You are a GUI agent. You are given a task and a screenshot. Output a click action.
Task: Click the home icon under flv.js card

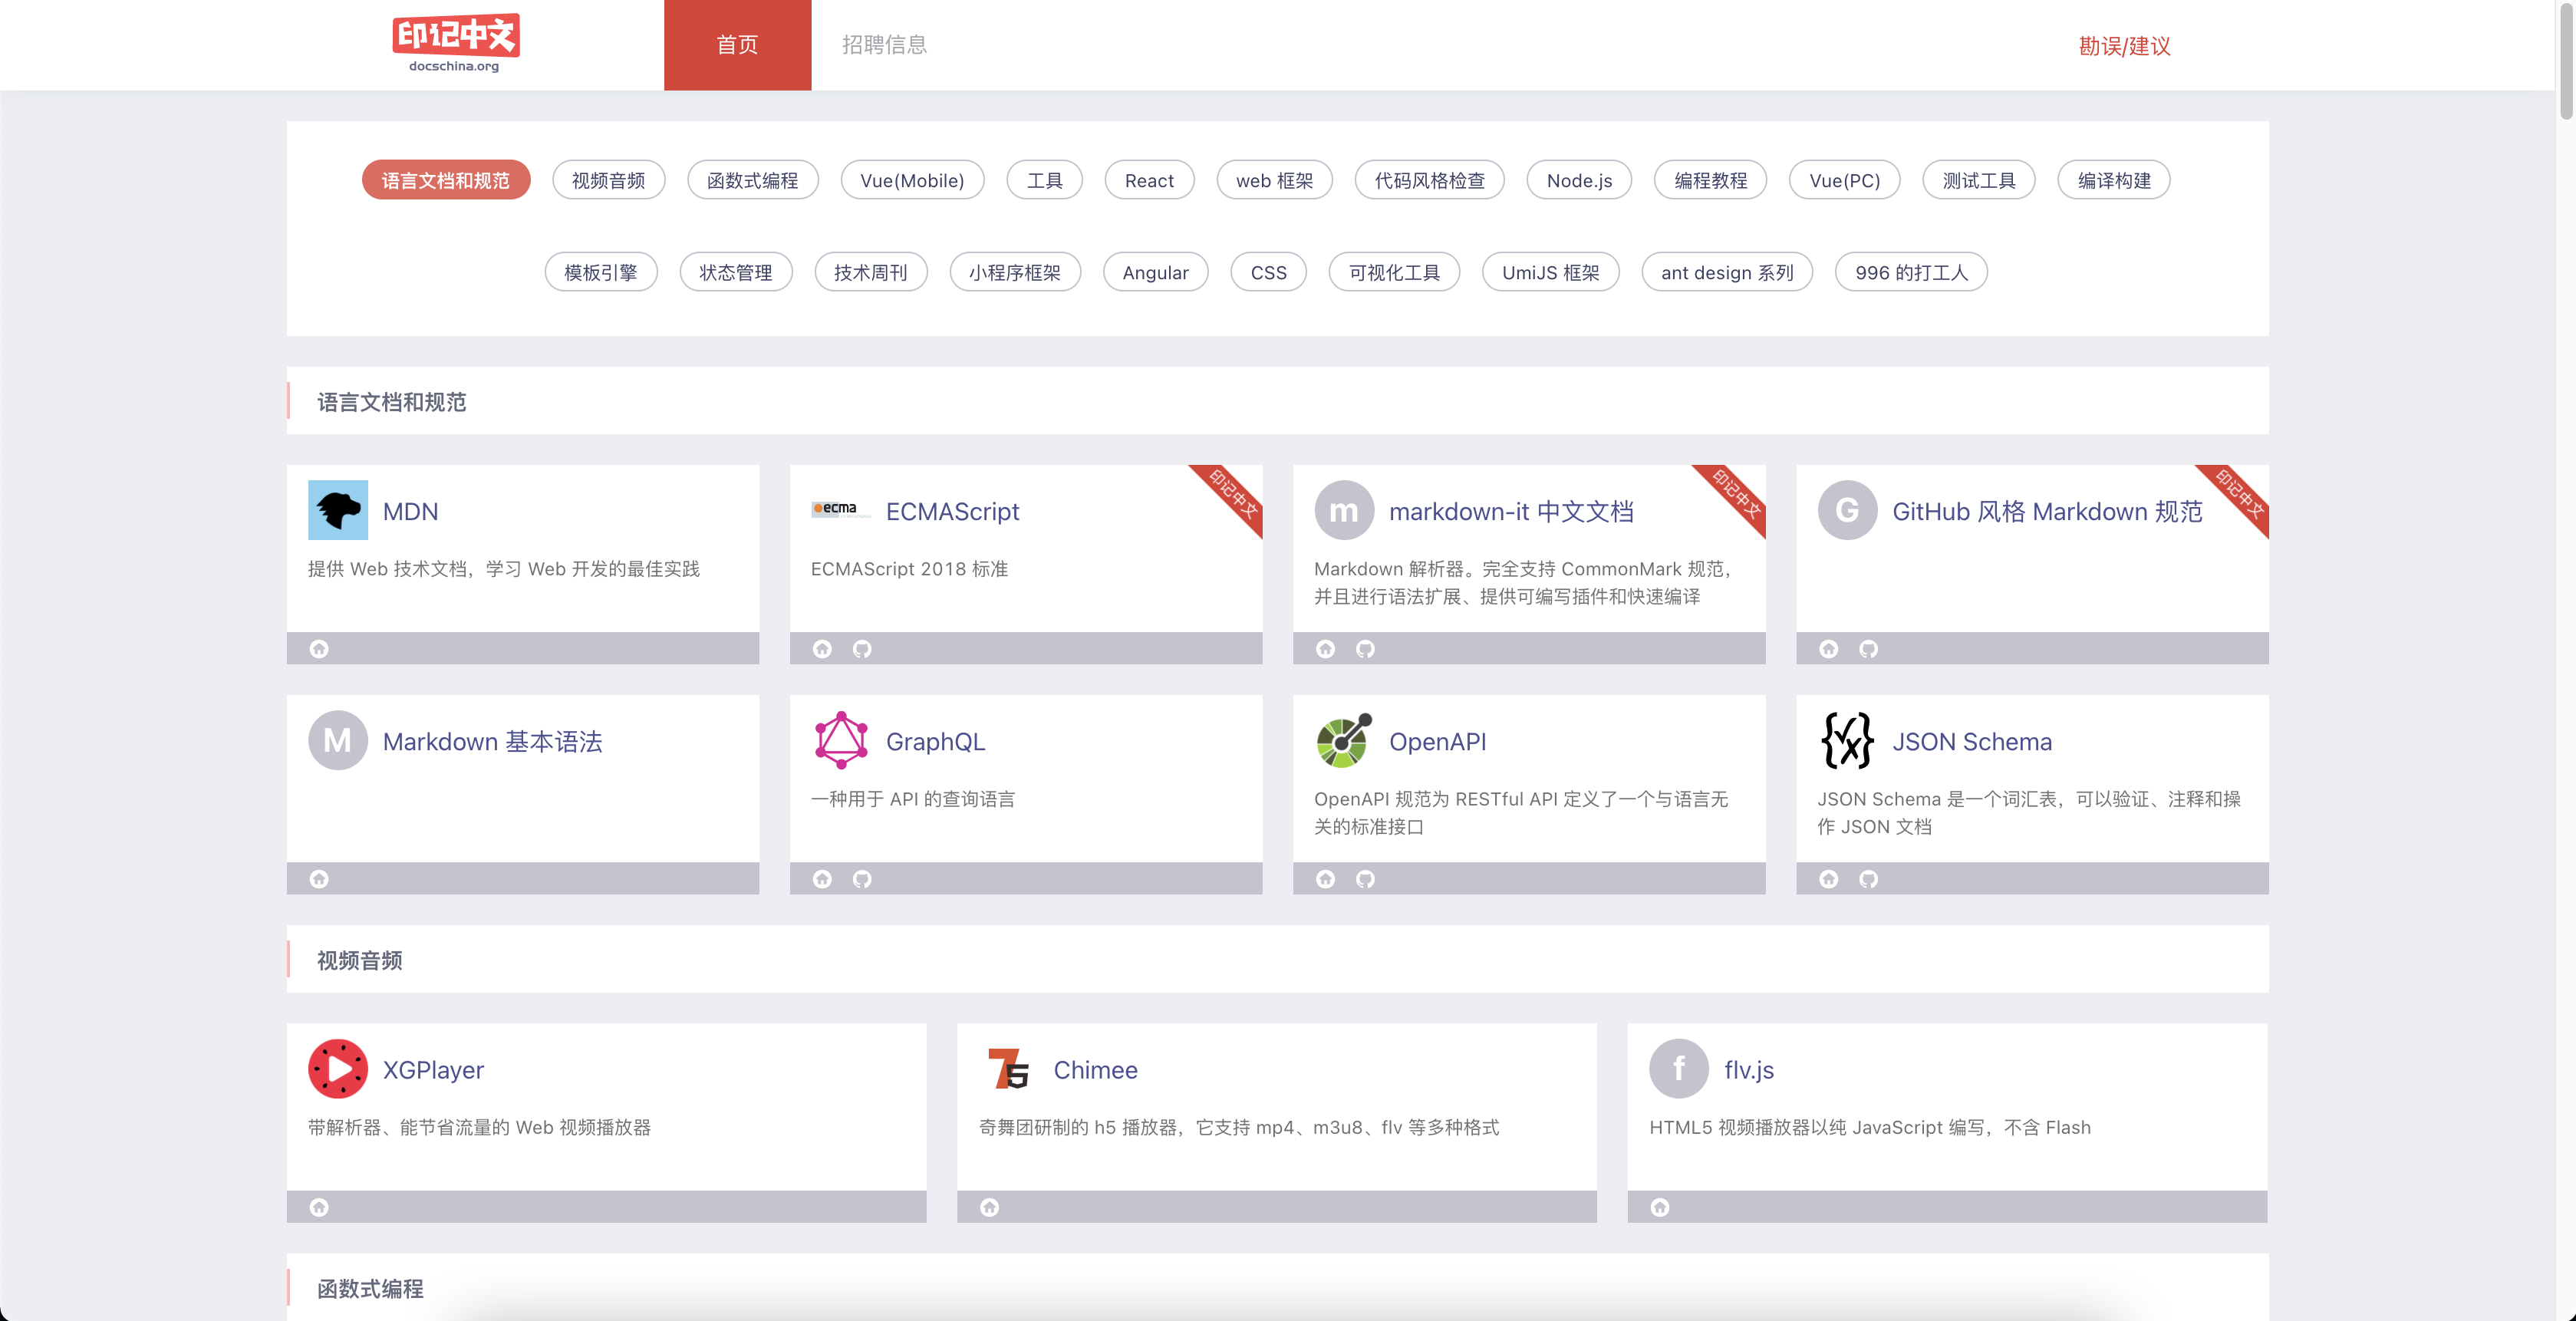[x=1659, y=1207]
